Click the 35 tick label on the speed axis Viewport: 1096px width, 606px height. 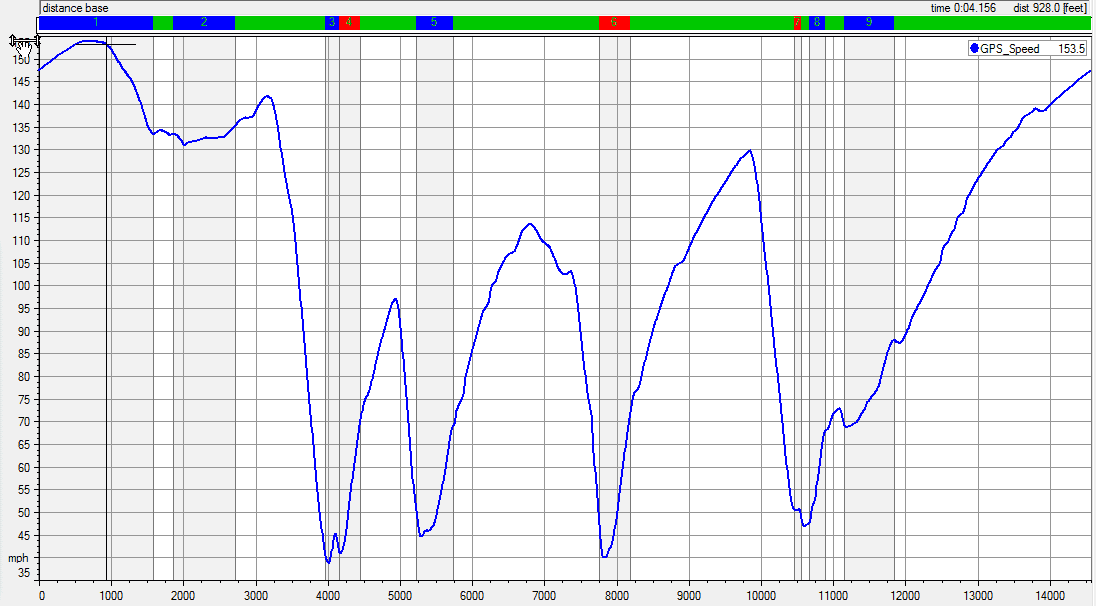(24, 572)
